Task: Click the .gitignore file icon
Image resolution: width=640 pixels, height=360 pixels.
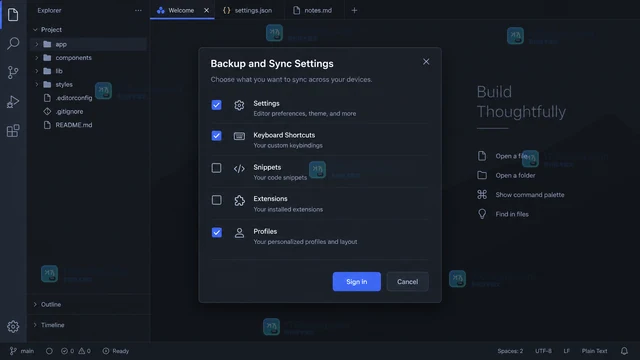Action: point(47,111)
